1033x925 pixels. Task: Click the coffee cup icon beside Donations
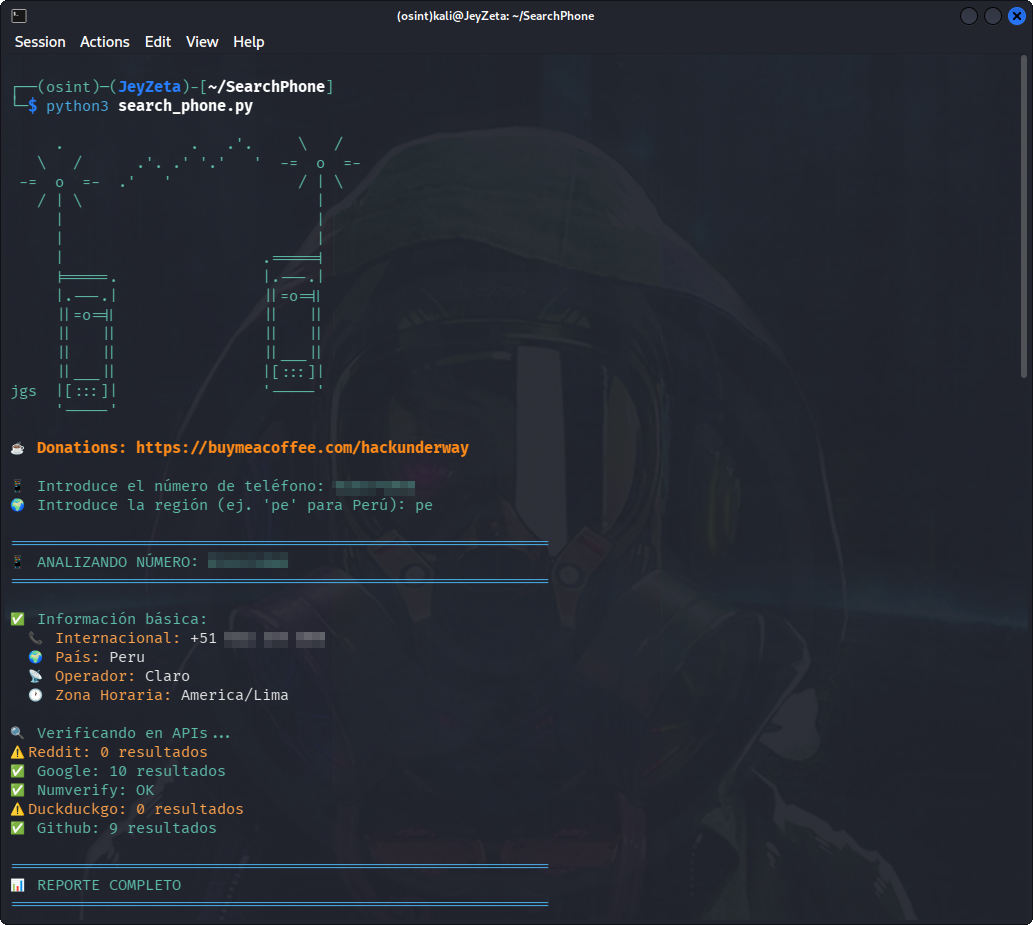[18, 449]
